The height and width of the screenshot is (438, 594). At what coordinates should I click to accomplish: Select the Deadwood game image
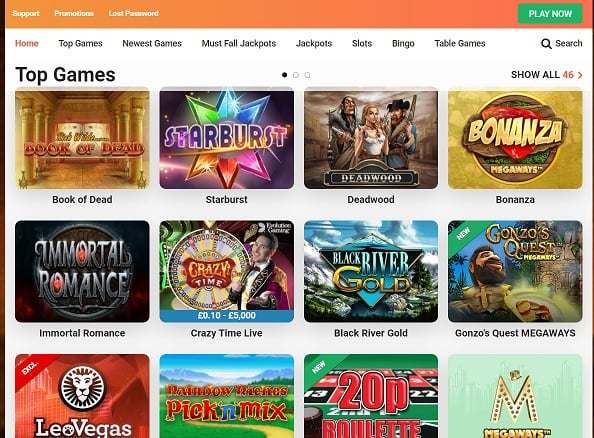(371, 138)
